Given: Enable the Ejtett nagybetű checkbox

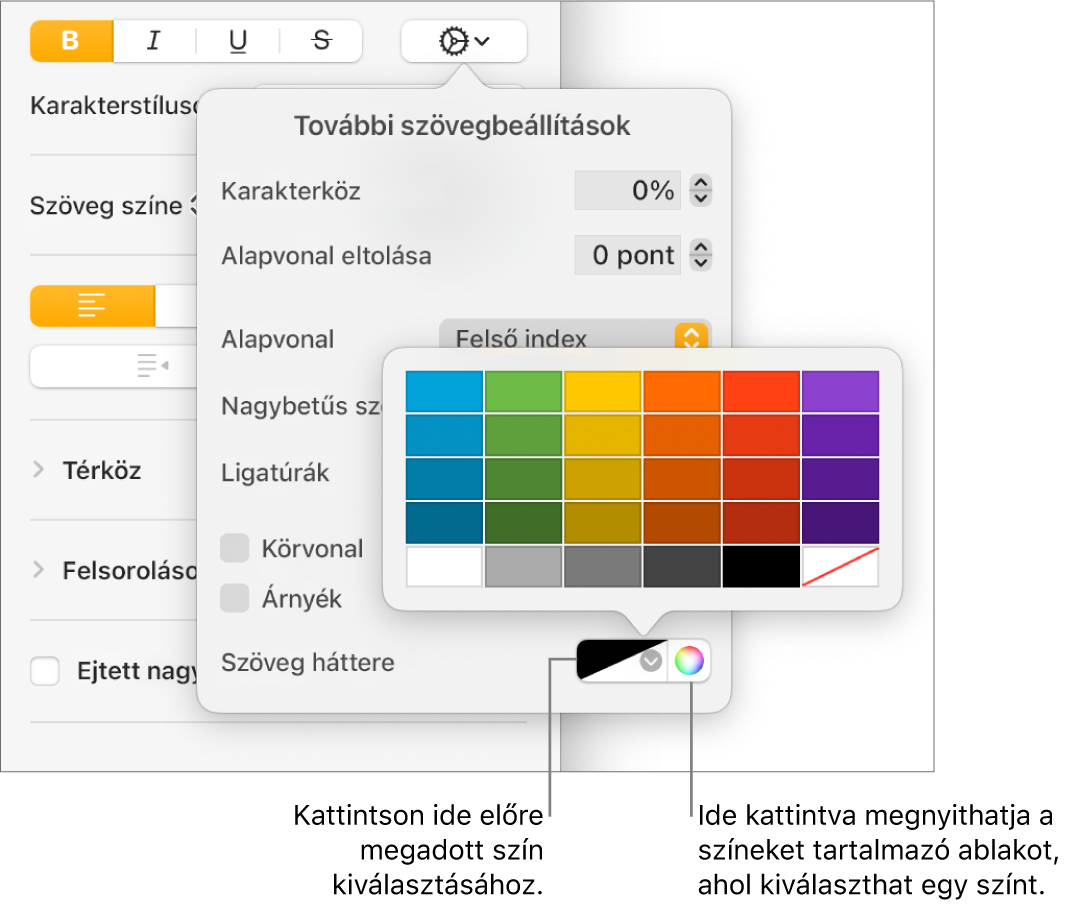Looking at the screenshot, I should coord(45,670).
